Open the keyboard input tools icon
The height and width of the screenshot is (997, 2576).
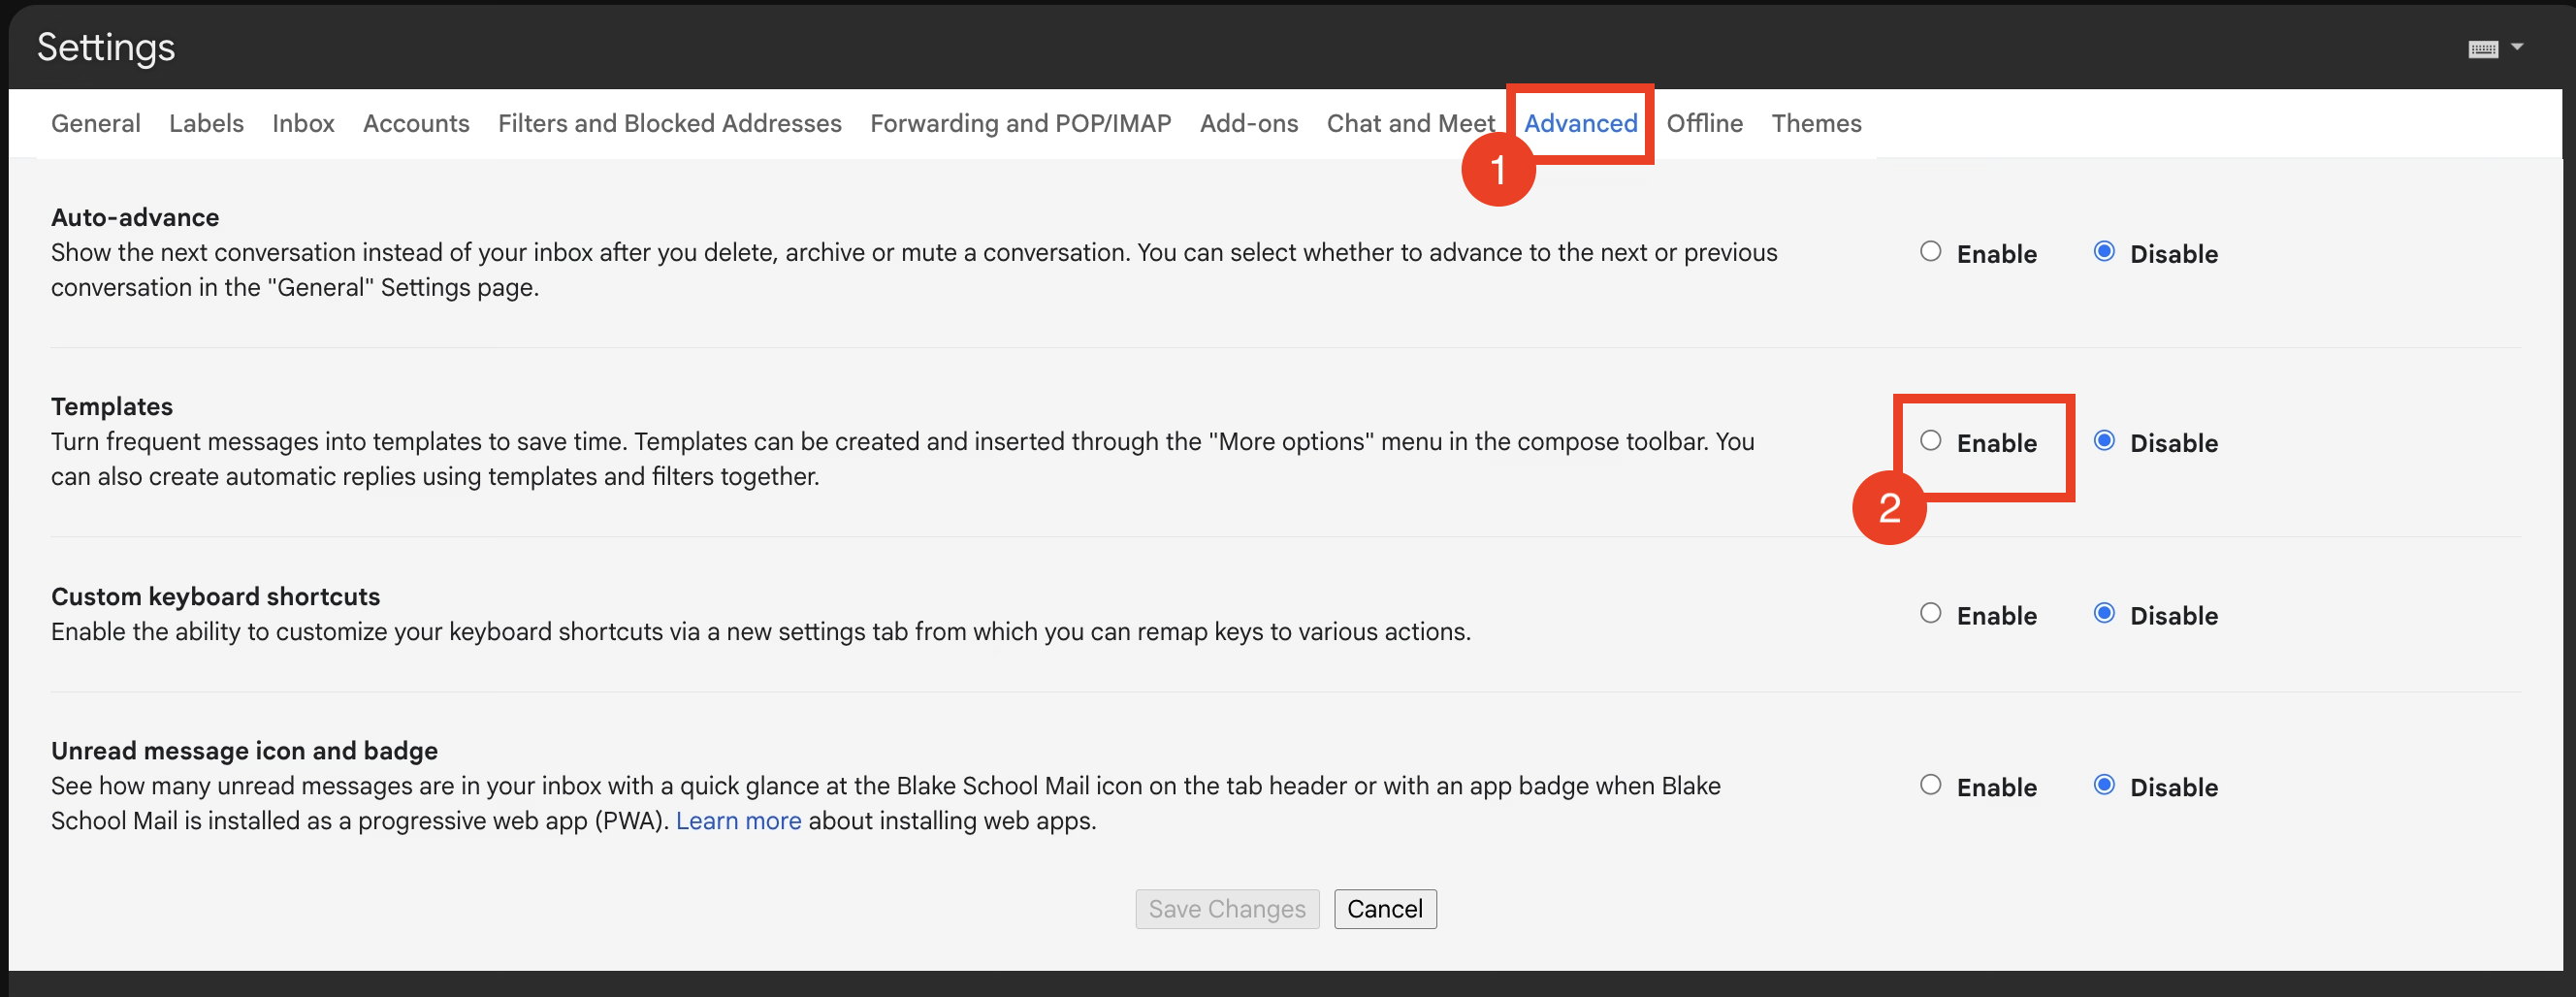click(x=2483, y=49)
